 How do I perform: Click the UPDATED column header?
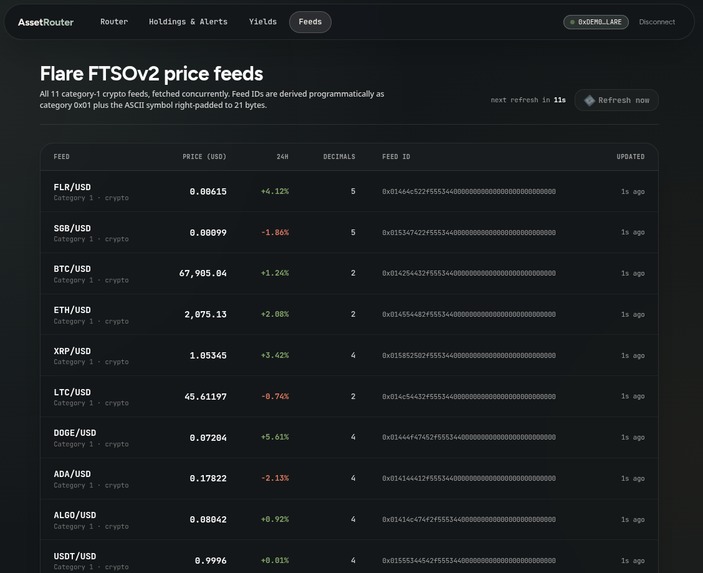pos(630,156)
